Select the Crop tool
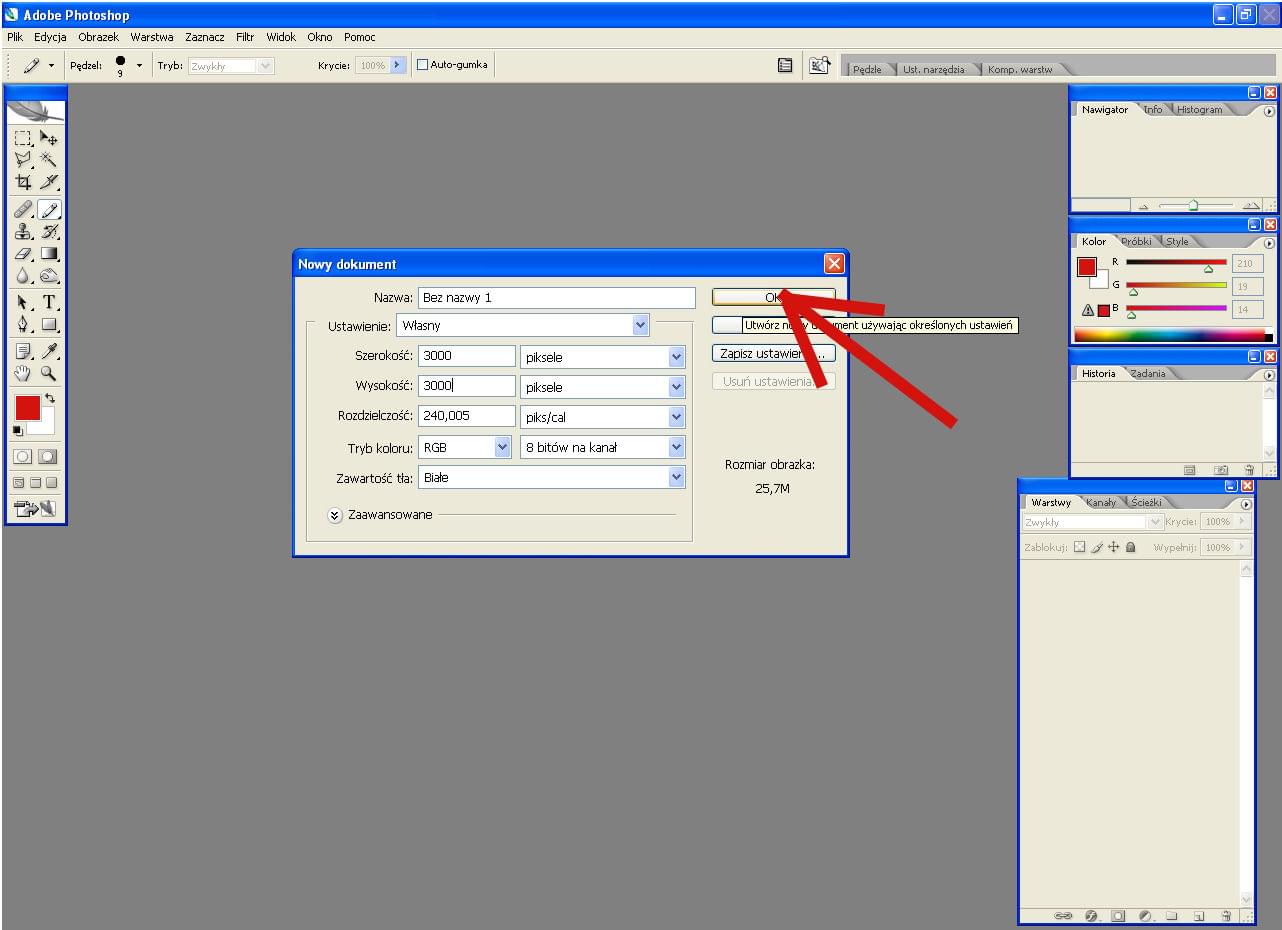 23,183
